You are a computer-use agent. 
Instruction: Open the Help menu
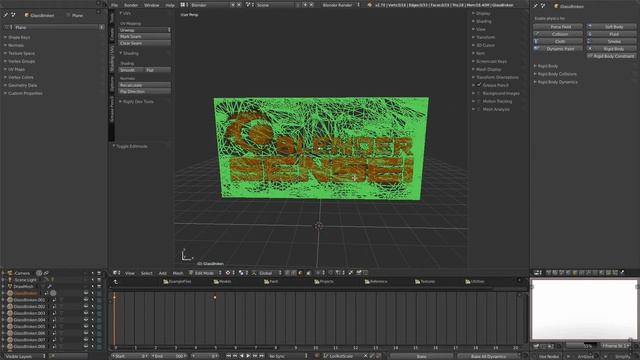click(170, 5)
